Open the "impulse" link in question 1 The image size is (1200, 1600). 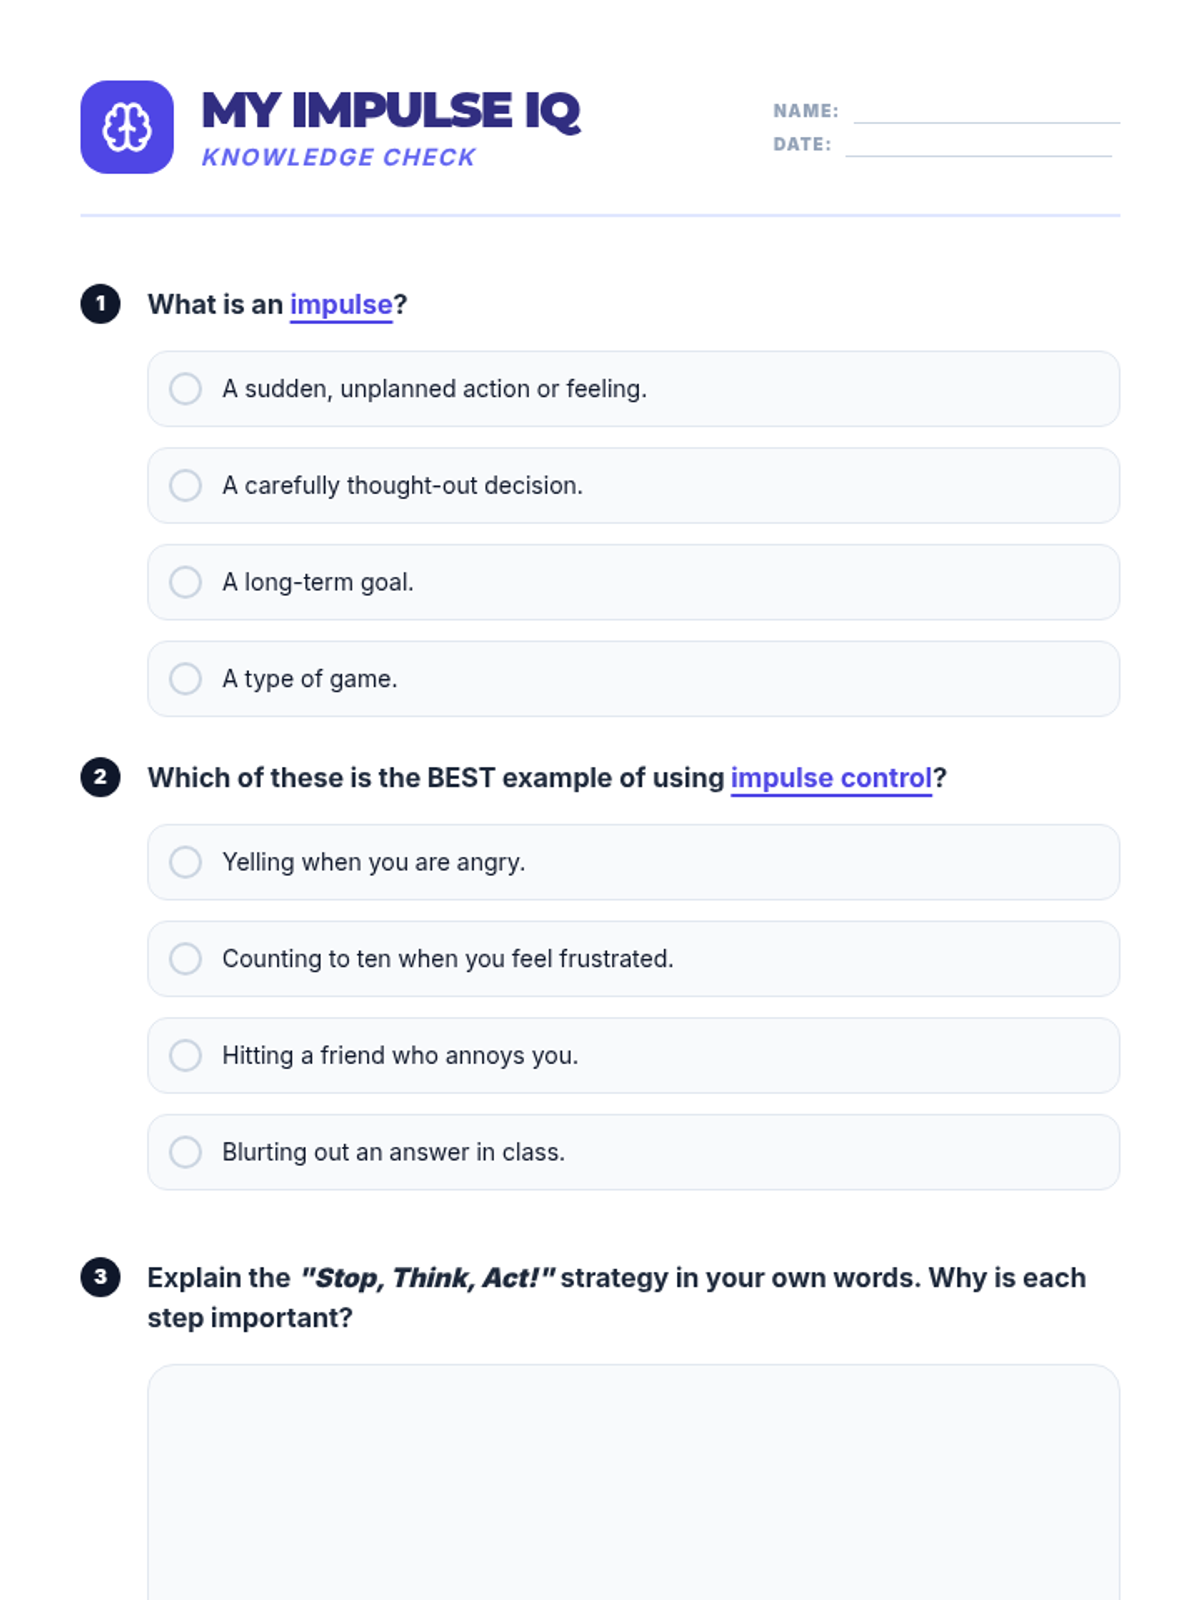(x=341, y=305)
